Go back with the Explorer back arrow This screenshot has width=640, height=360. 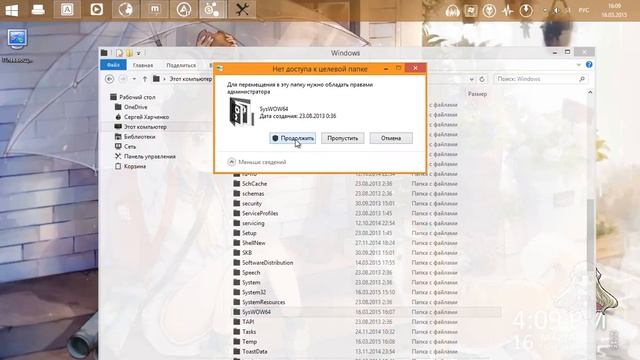point(109,79)
